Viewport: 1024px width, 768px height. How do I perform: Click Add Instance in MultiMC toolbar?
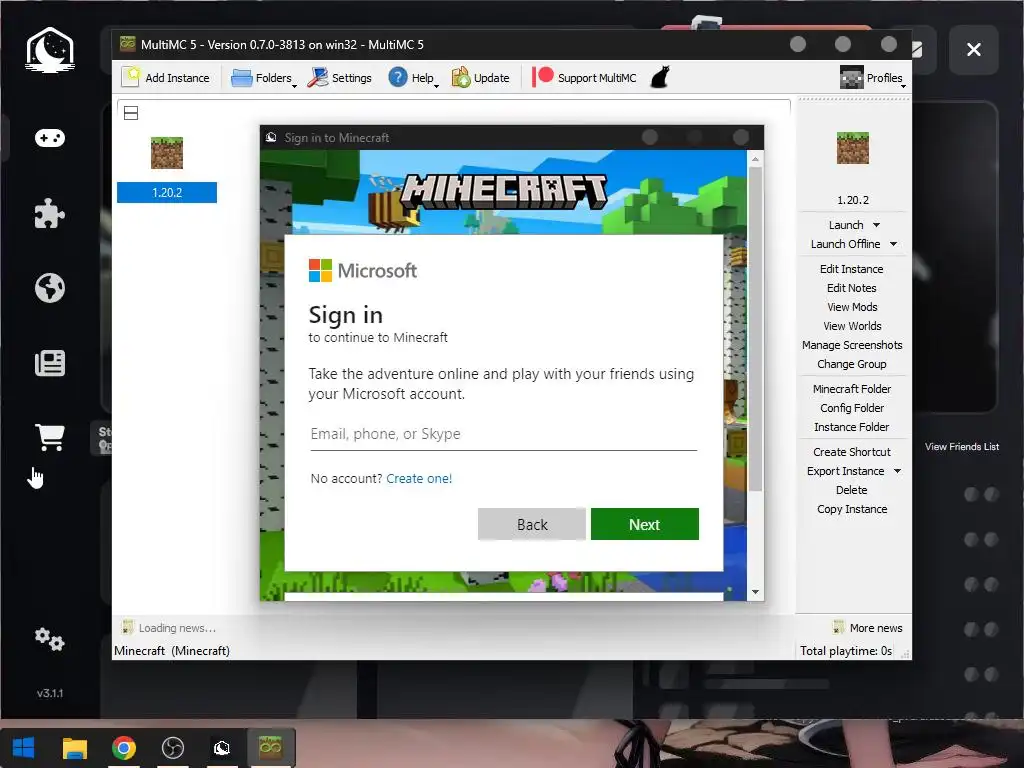(x=166, y=78)
